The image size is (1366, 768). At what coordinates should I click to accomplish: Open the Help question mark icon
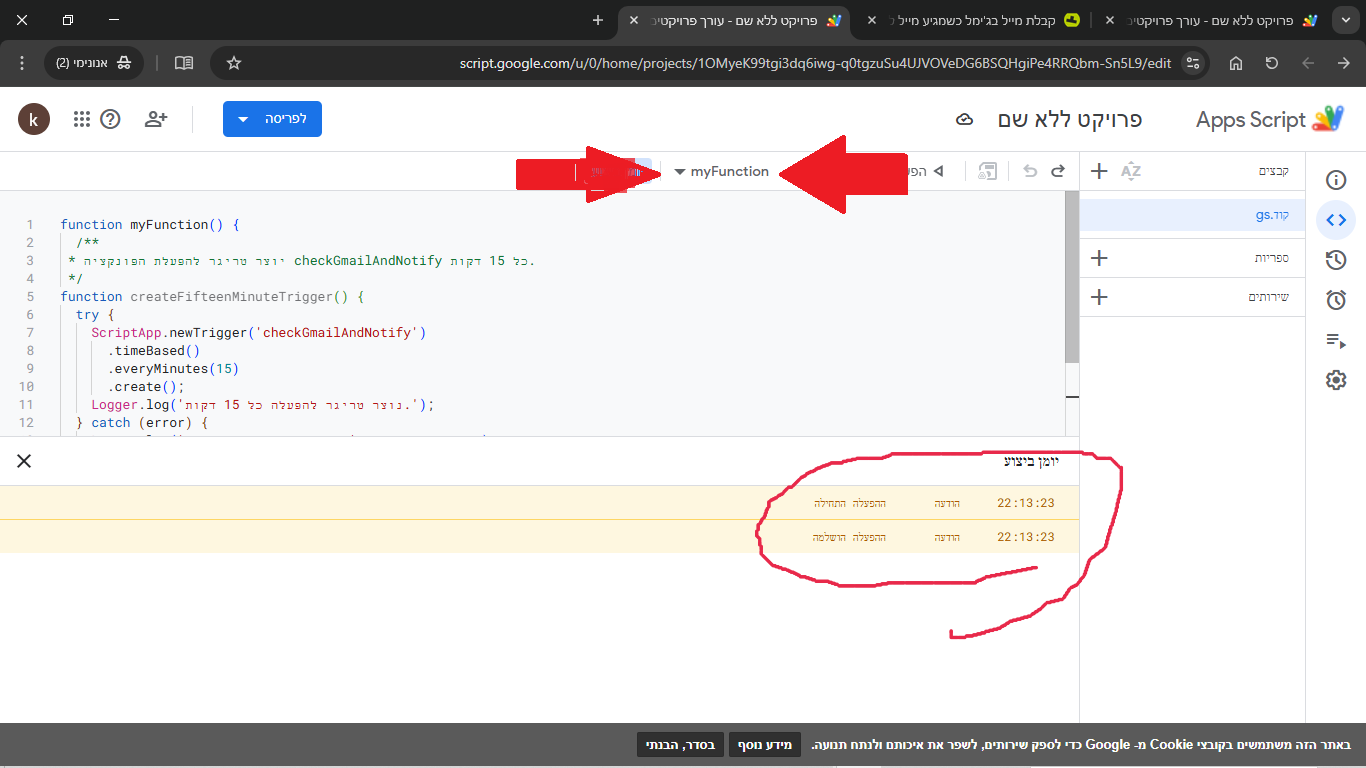(x=110, y=119)
